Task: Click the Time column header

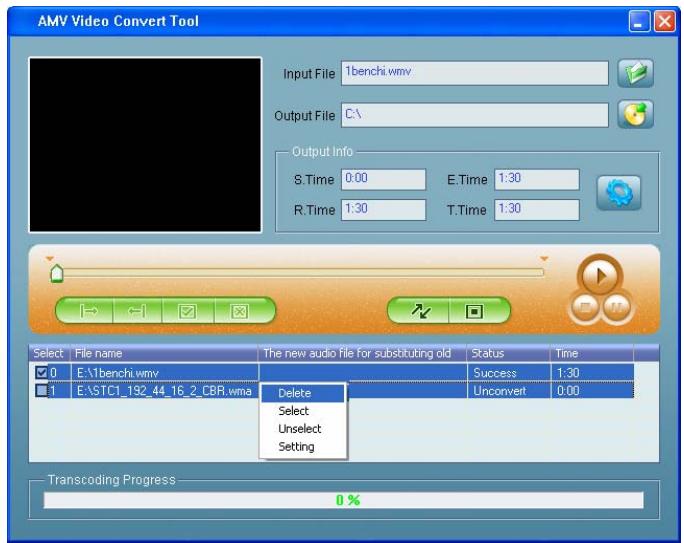Action: (x=592, y=353)
